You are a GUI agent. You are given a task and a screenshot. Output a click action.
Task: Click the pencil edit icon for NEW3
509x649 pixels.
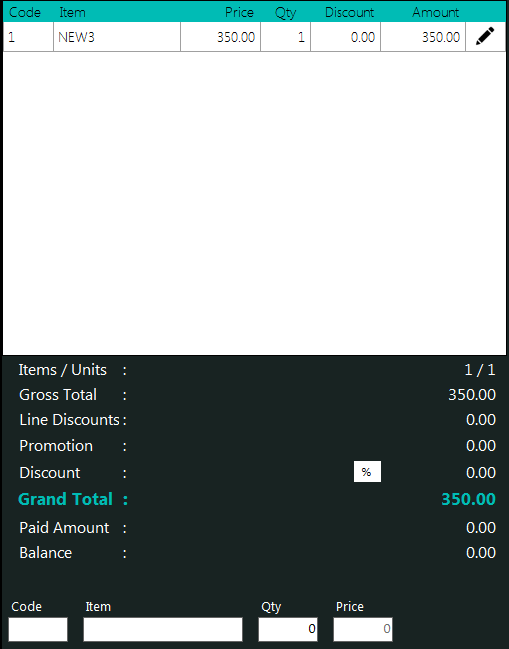[485, 36]
